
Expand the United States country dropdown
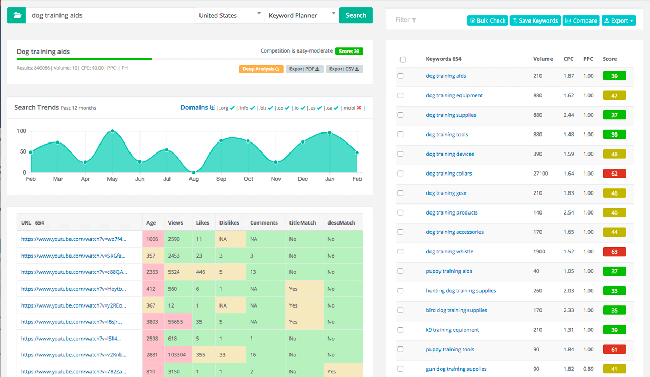click(229, 15)
